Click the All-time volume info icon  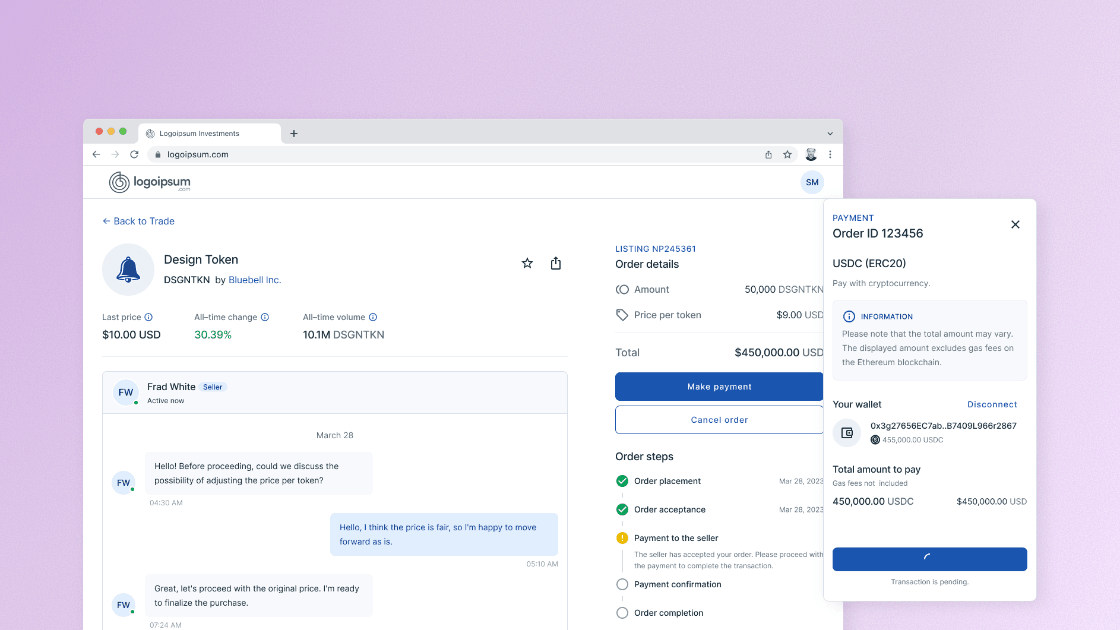click(x=373, y=317)
